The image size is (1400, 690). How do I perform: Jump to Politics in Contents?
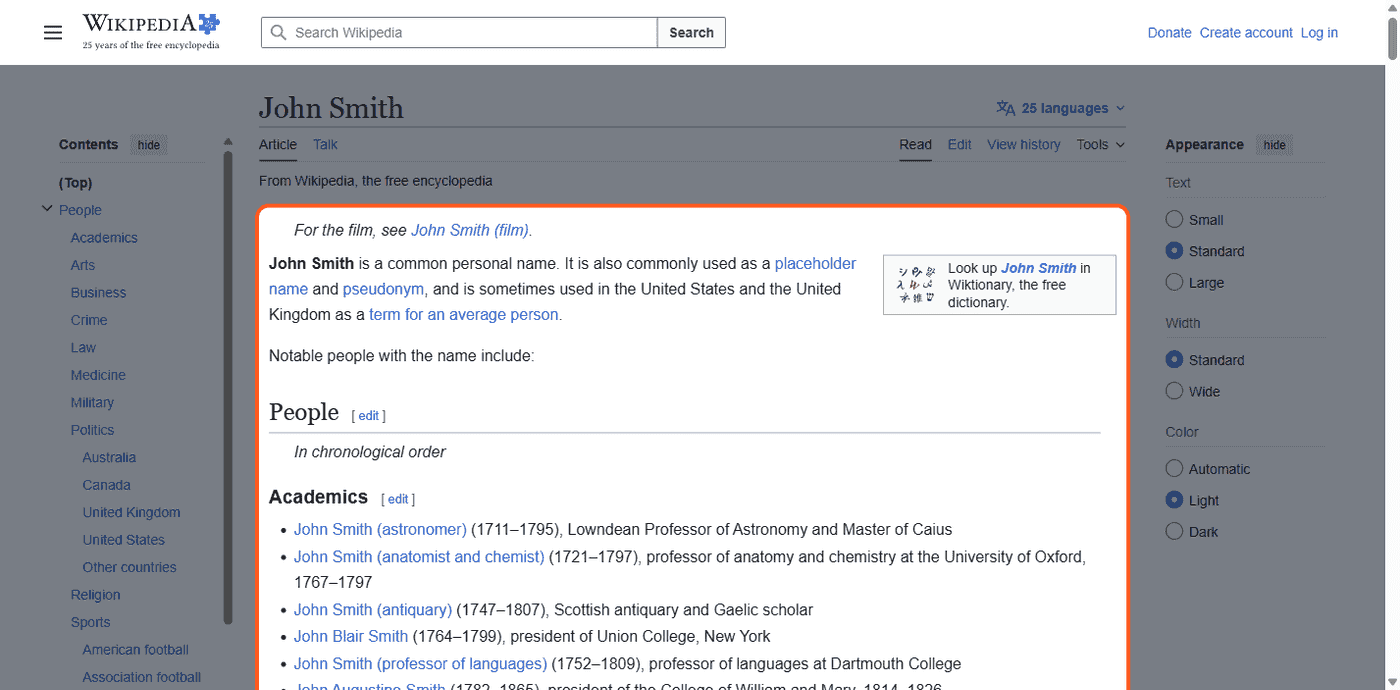point(92,430)
